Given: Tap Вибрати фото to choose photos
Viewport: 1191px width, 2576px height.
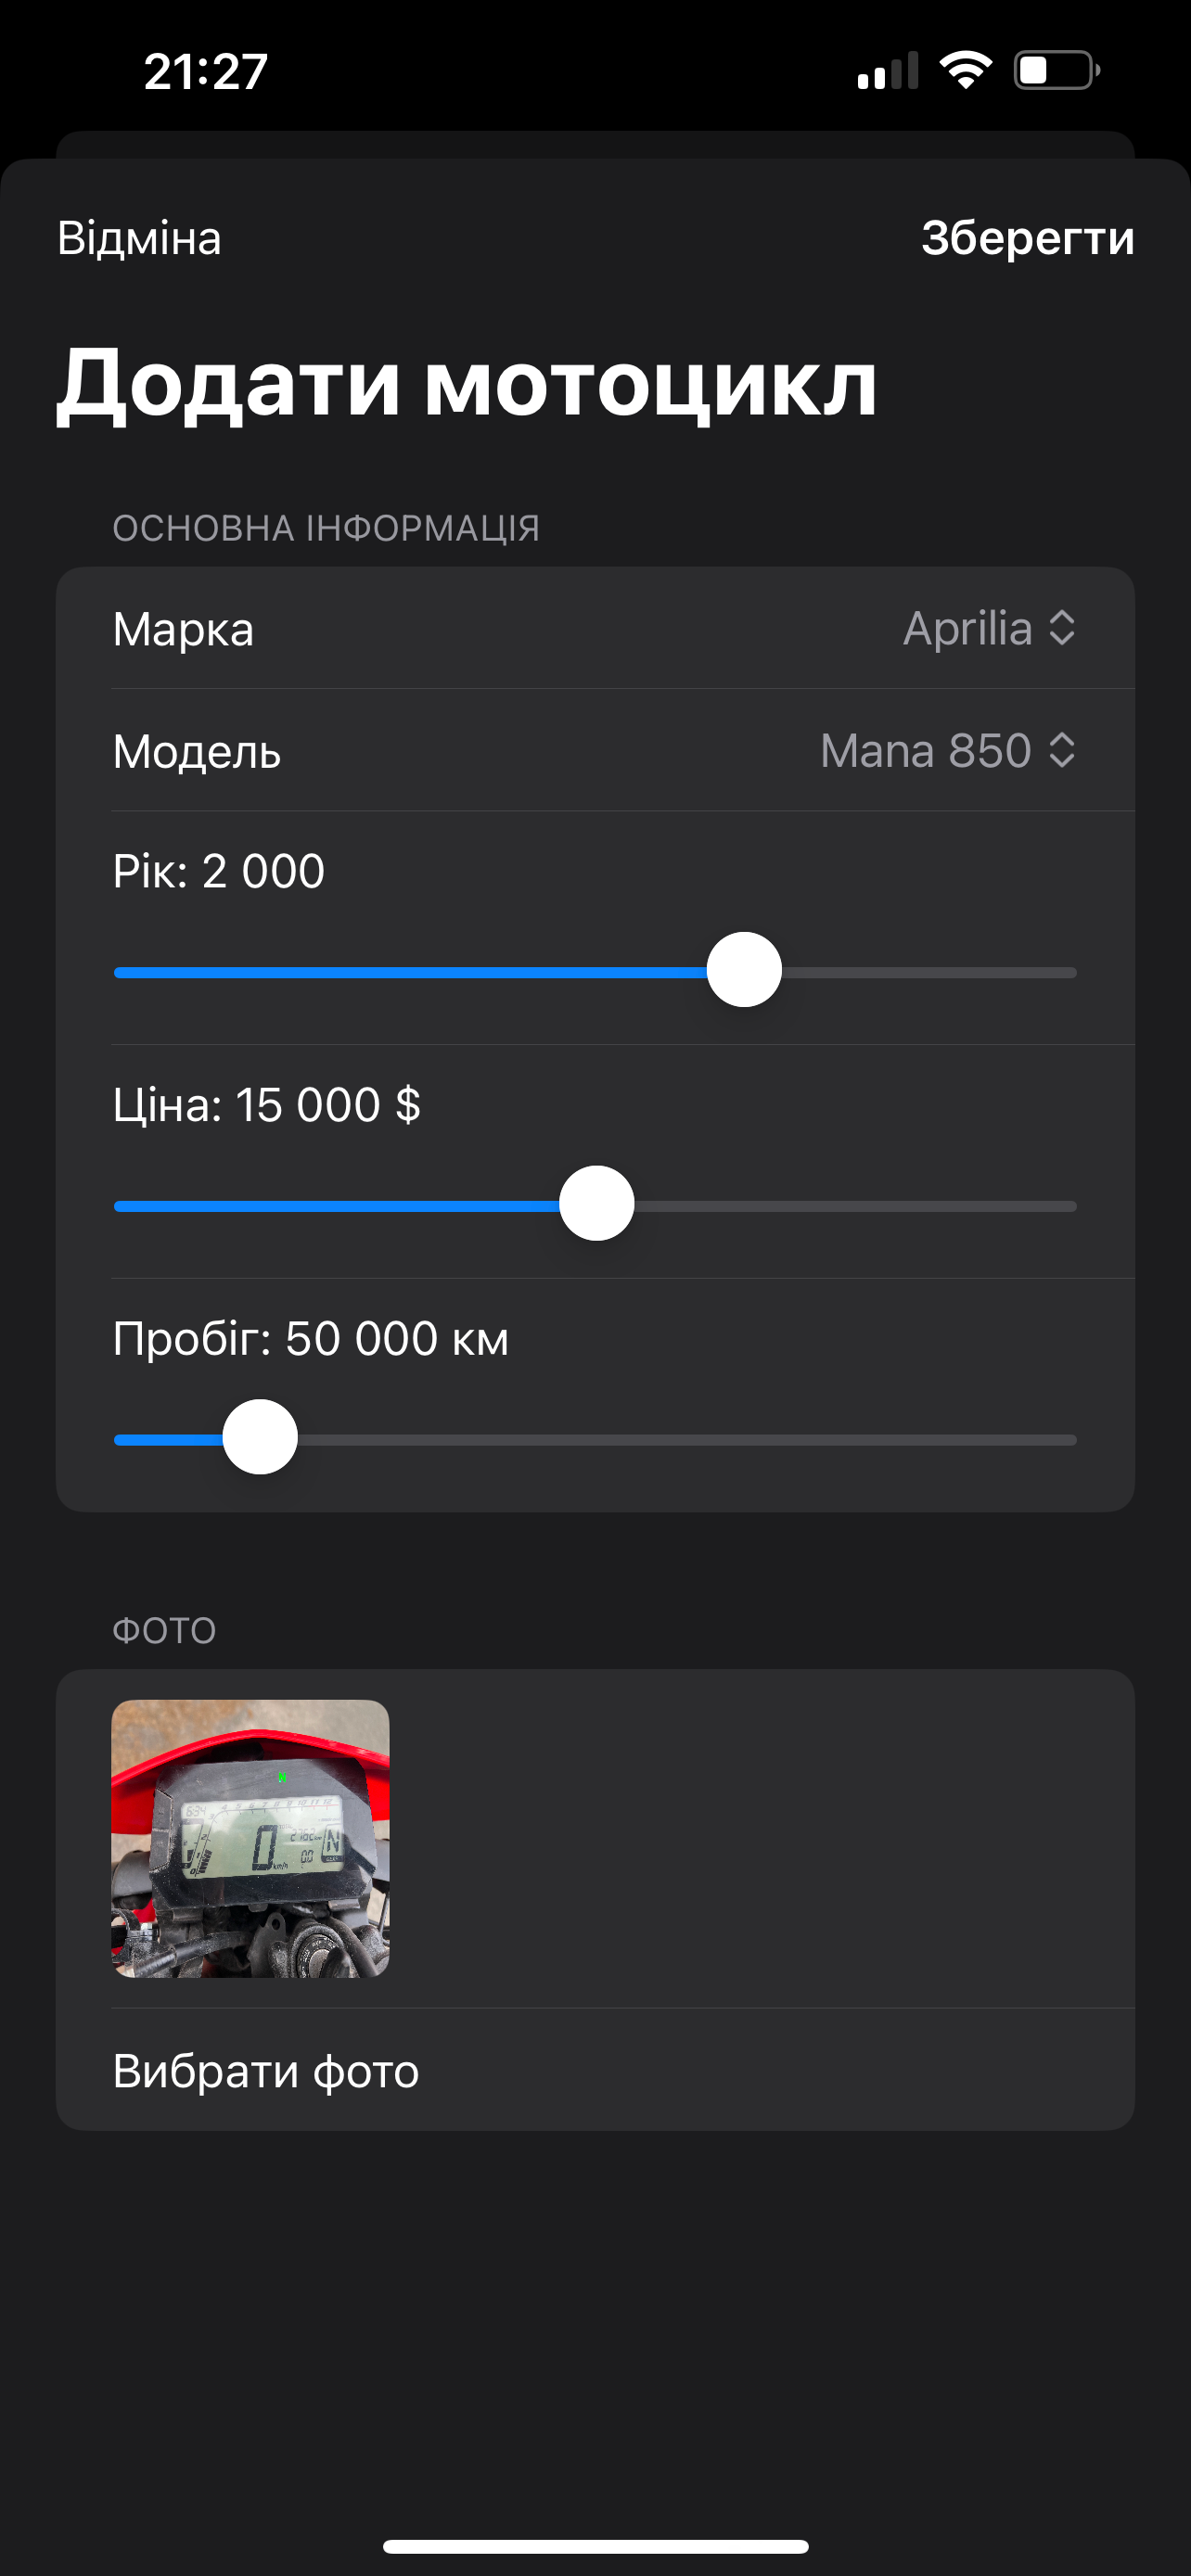Looking at the screenshot, I should pos(266,2070).
